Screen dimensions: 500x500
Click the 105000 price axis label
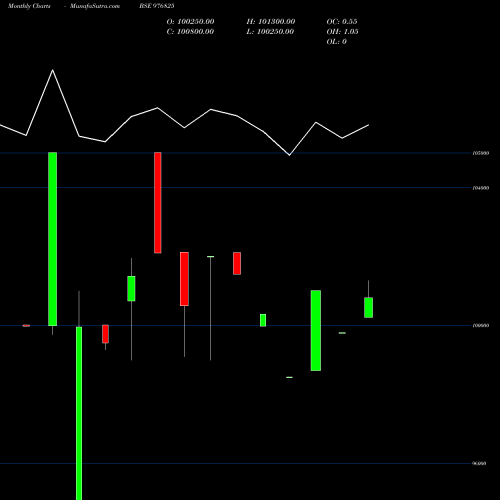click(481, 153)
